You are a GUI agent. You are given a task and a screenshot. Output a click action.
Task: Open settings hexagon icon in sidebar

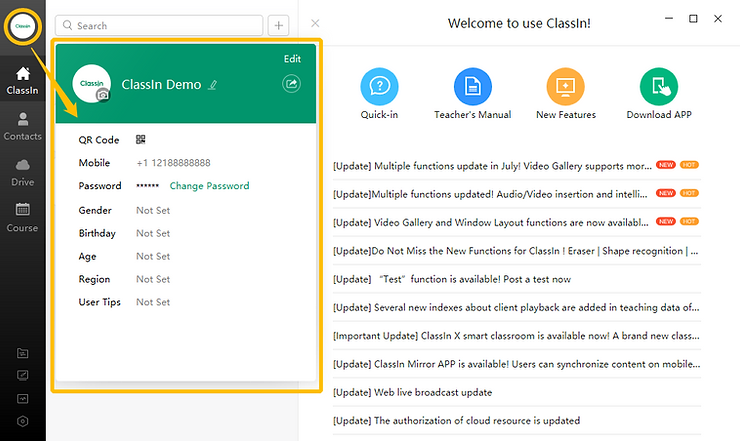click(22, 422)
